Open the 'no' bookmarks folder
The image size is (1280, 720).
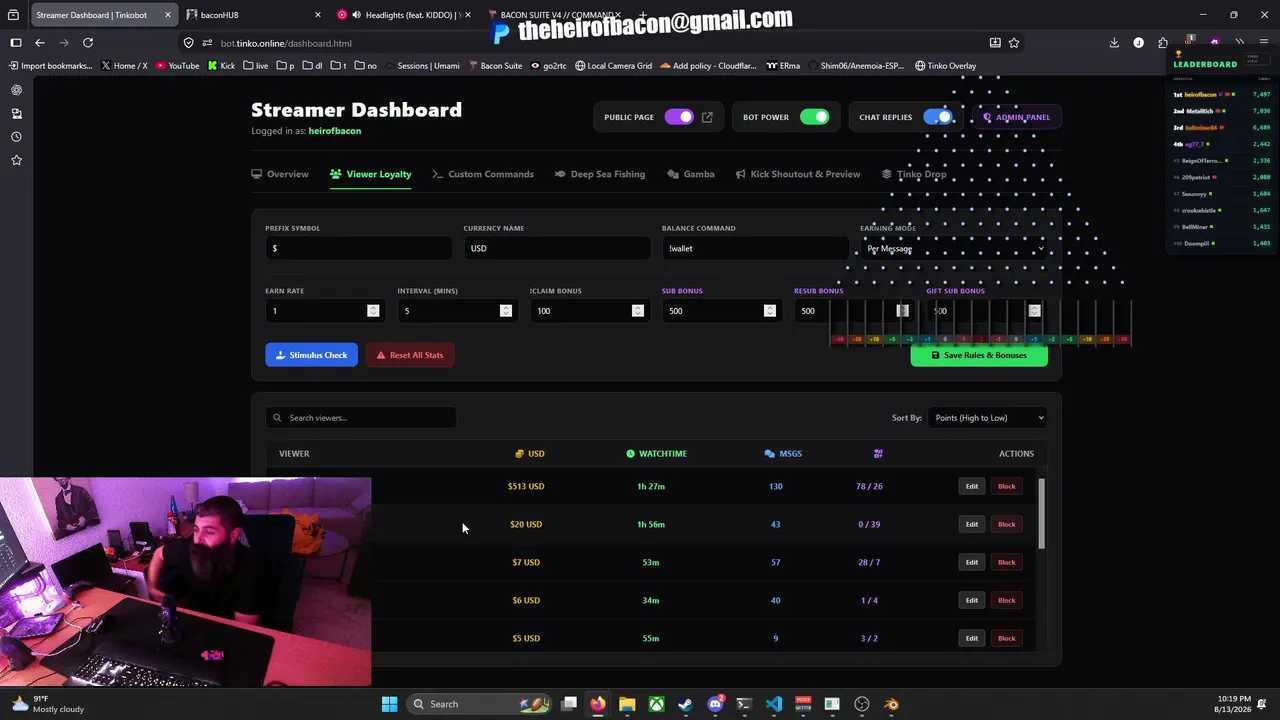pos(366,66)
